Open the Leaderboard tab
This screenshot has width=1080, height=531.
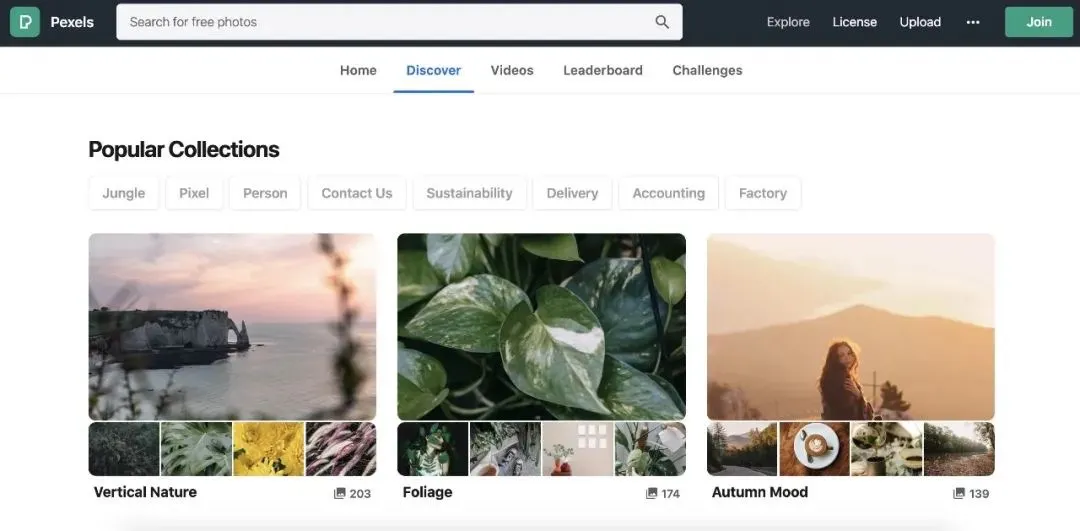tap(603, 70)
